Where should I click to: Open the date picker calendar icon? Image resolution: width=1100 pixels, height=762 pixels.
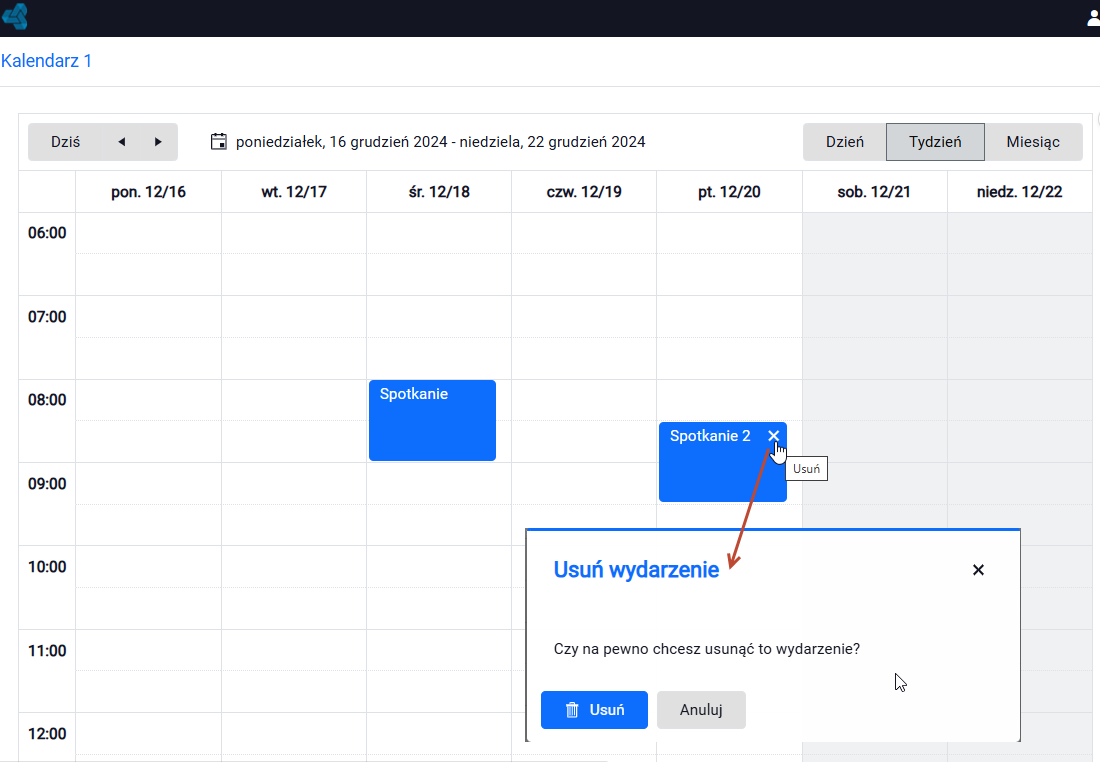(x=219, y=142)
